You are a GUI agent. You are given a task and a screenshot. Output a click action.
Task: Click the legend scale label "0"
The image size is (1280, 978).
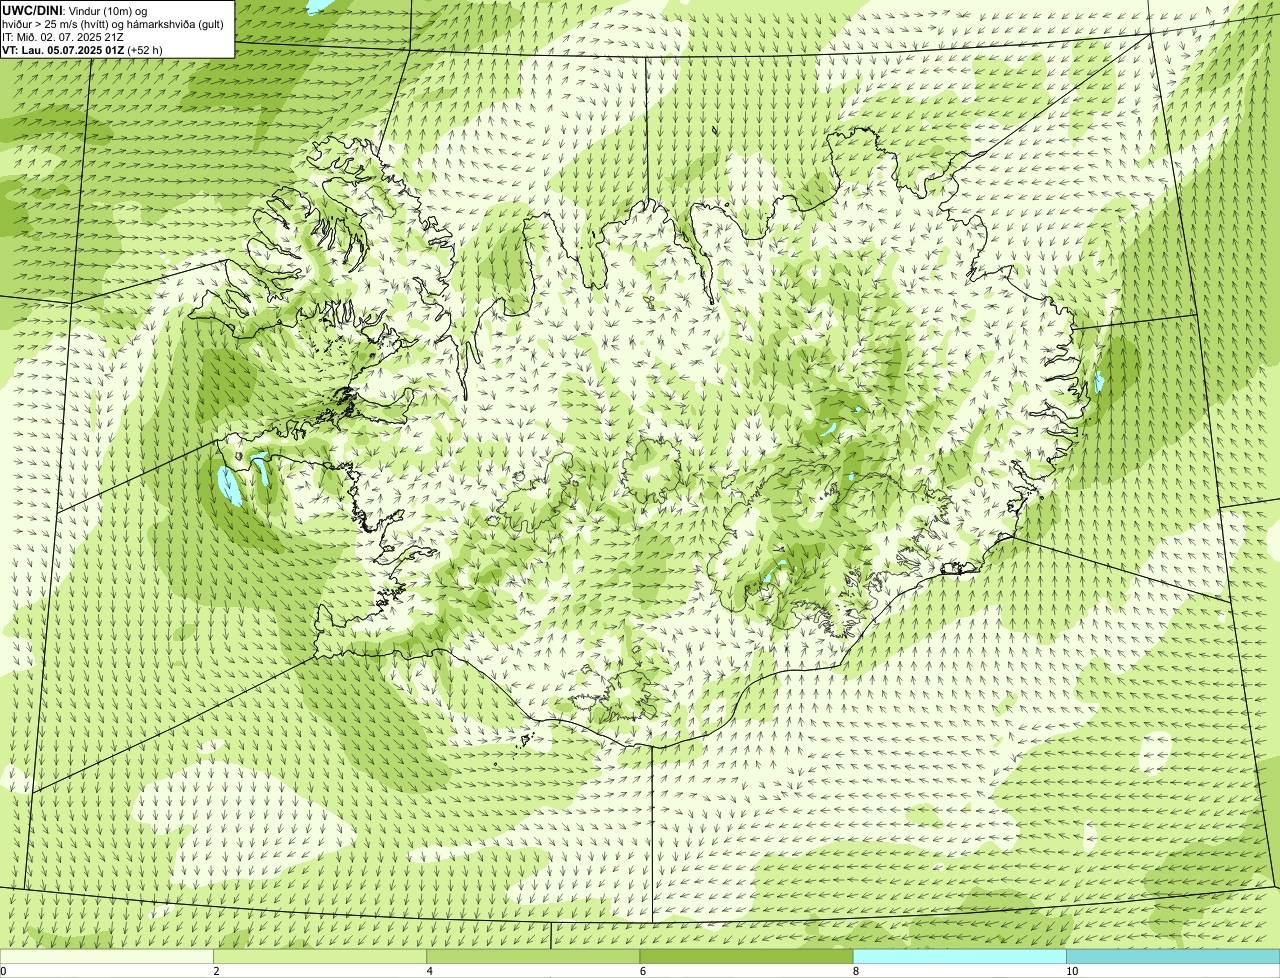(4, 971)
